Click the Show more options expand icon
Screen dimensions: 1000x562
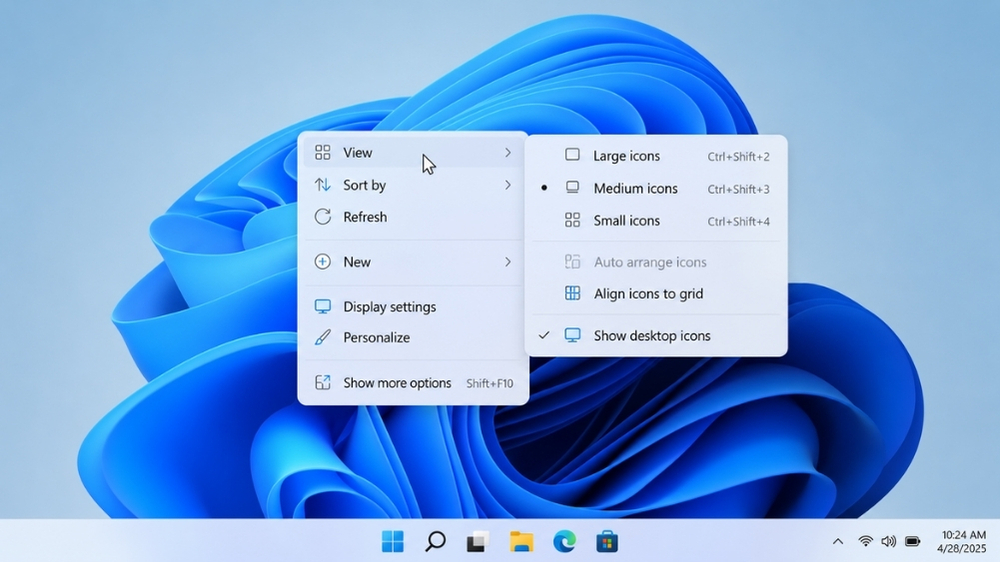point(323,383)
